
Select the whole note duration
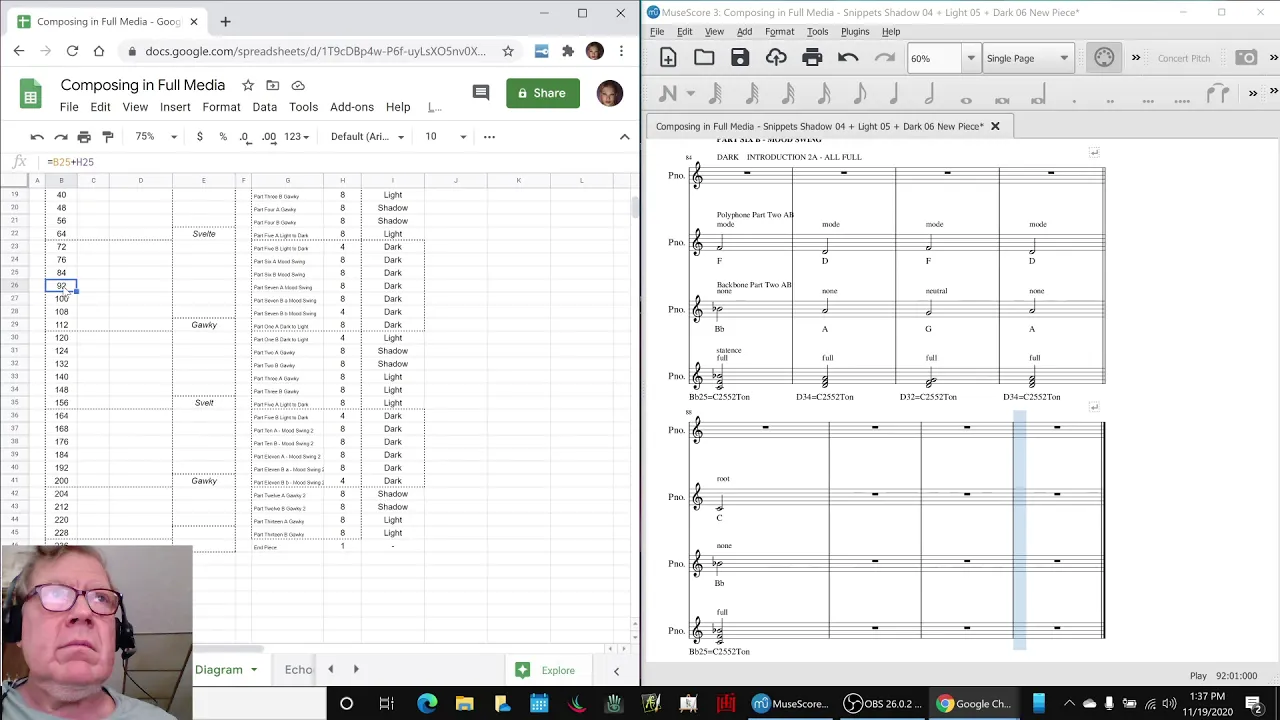pyautogui.click(x=966, y=99)
